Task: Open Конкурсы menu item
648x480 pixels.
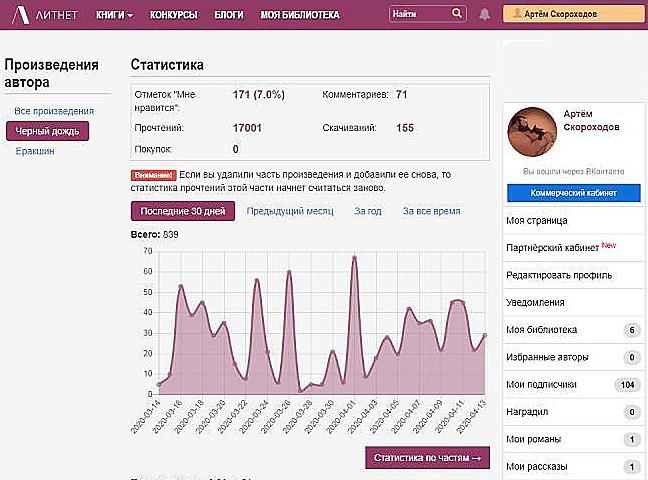Action: pyautogui.click(x=173, y=15)
